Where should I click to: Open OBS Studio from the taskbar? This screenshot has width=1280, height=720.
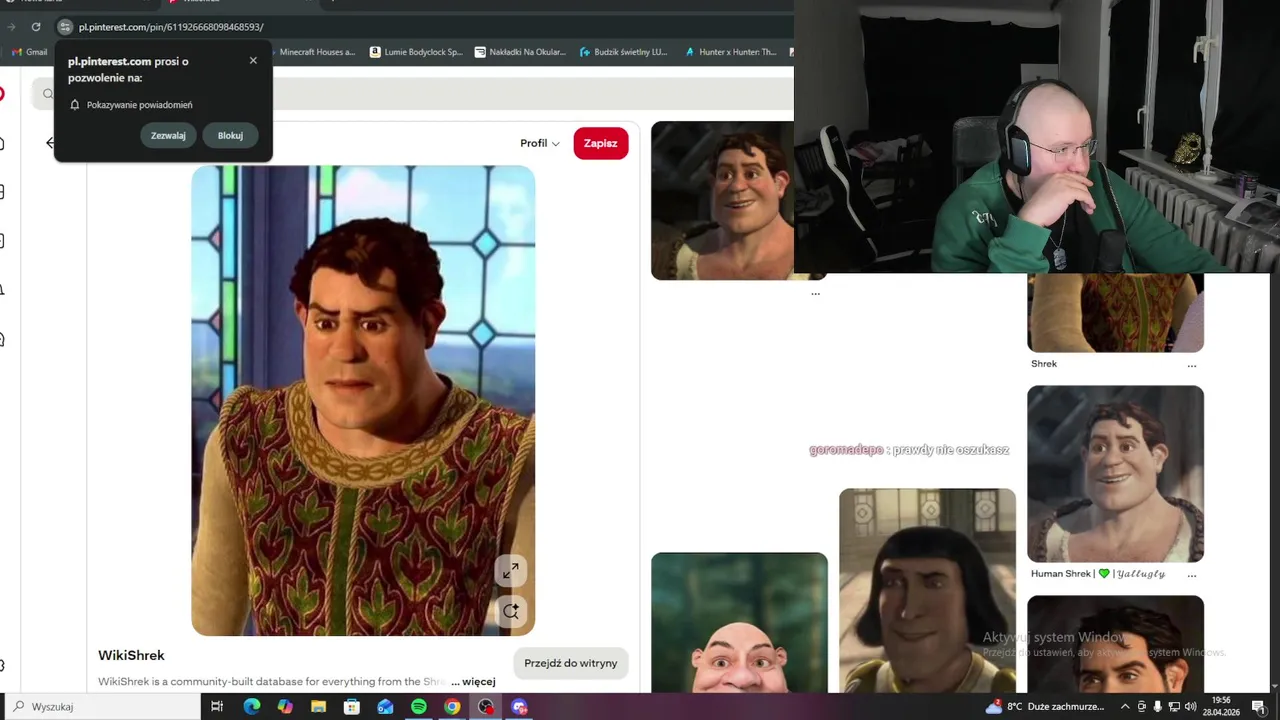(x=486, y=707)
